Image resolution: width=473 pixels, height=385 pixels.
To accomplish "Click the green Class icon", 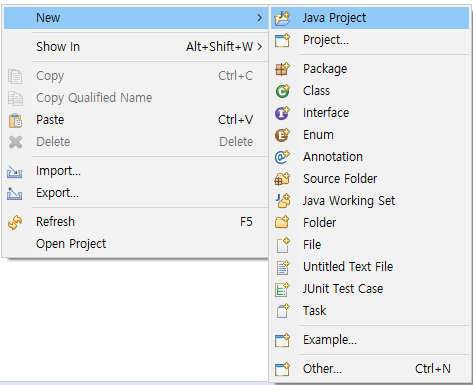I will click(282, 91).
